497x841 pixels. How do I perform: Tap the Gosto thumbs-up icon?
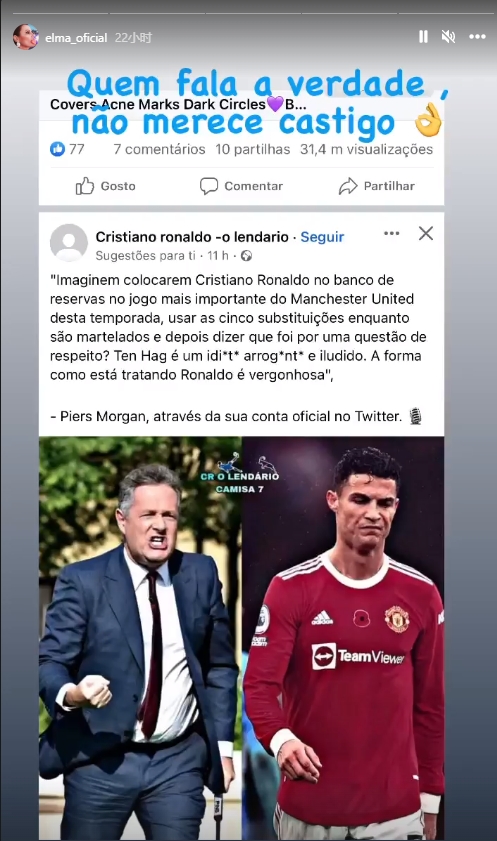pyautogui.click(x=85, y=186)
